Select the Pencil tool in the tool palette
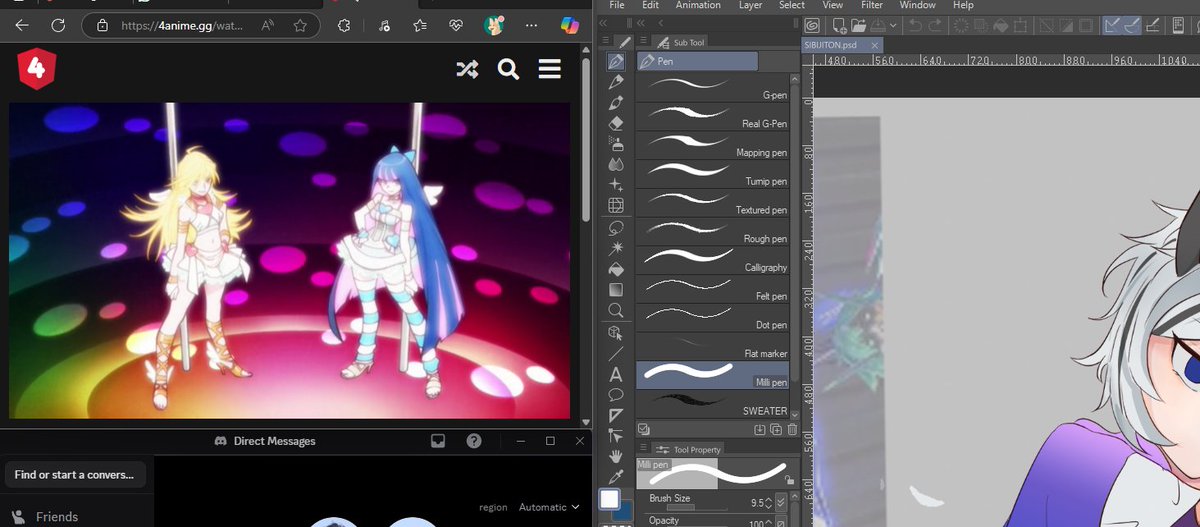This screenshot has height=527, width=1200. click(616, 81)
